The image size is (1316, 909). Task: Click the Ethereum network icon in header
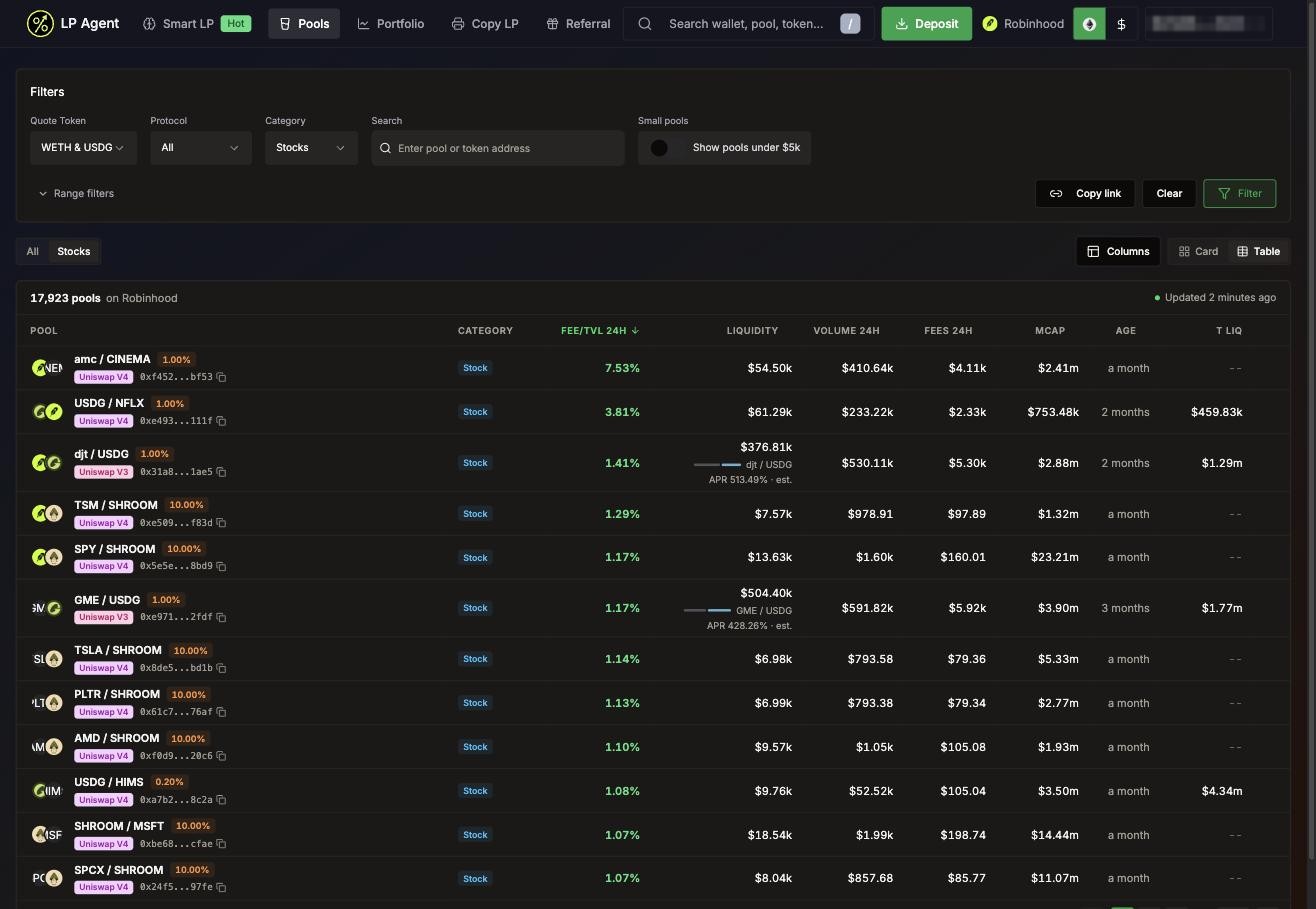coord(1089,24)
